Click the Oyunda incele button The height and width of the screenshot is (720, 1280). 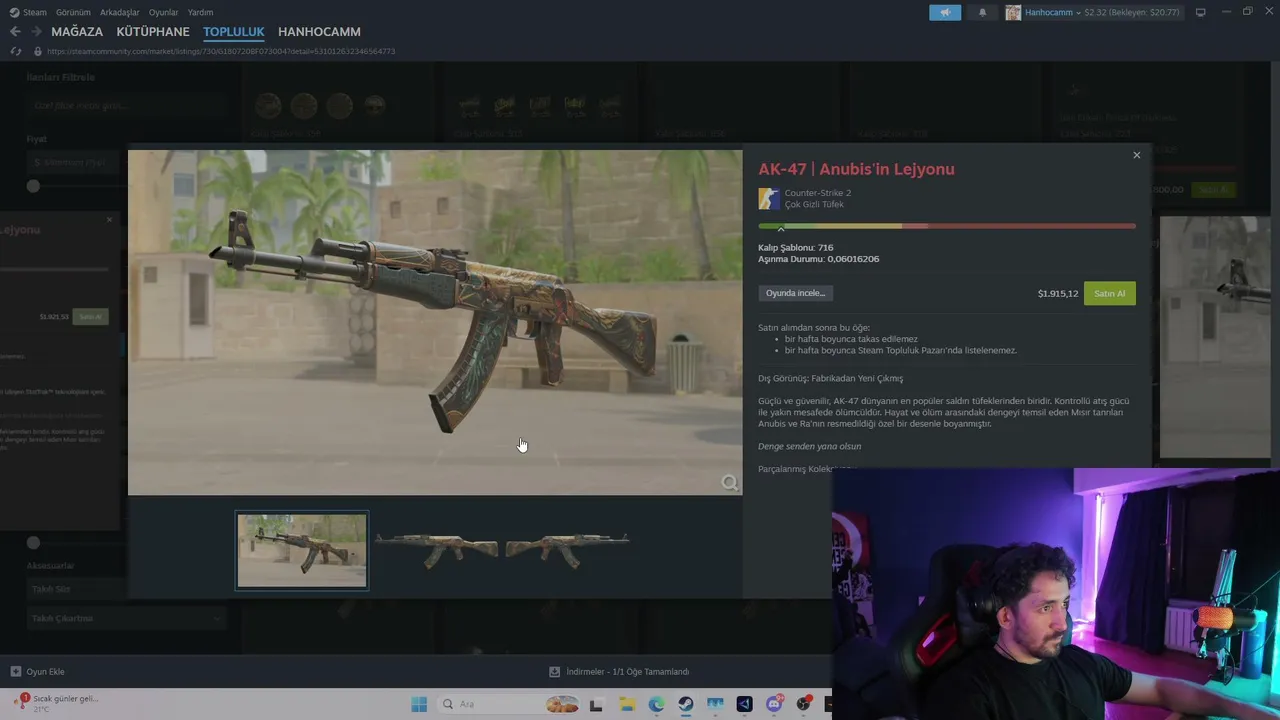point(796,293)
